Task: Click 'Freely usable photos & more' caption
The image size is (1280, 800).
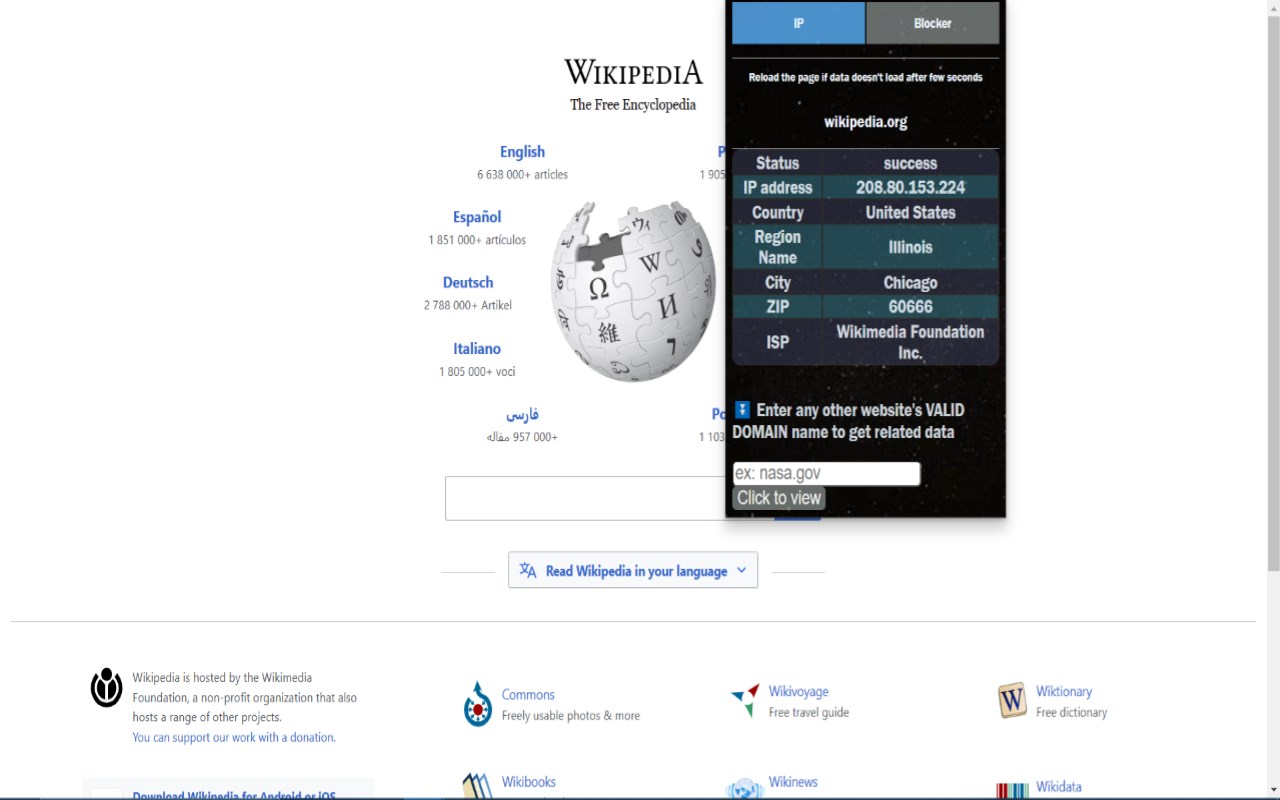Action: coord(570,716)
